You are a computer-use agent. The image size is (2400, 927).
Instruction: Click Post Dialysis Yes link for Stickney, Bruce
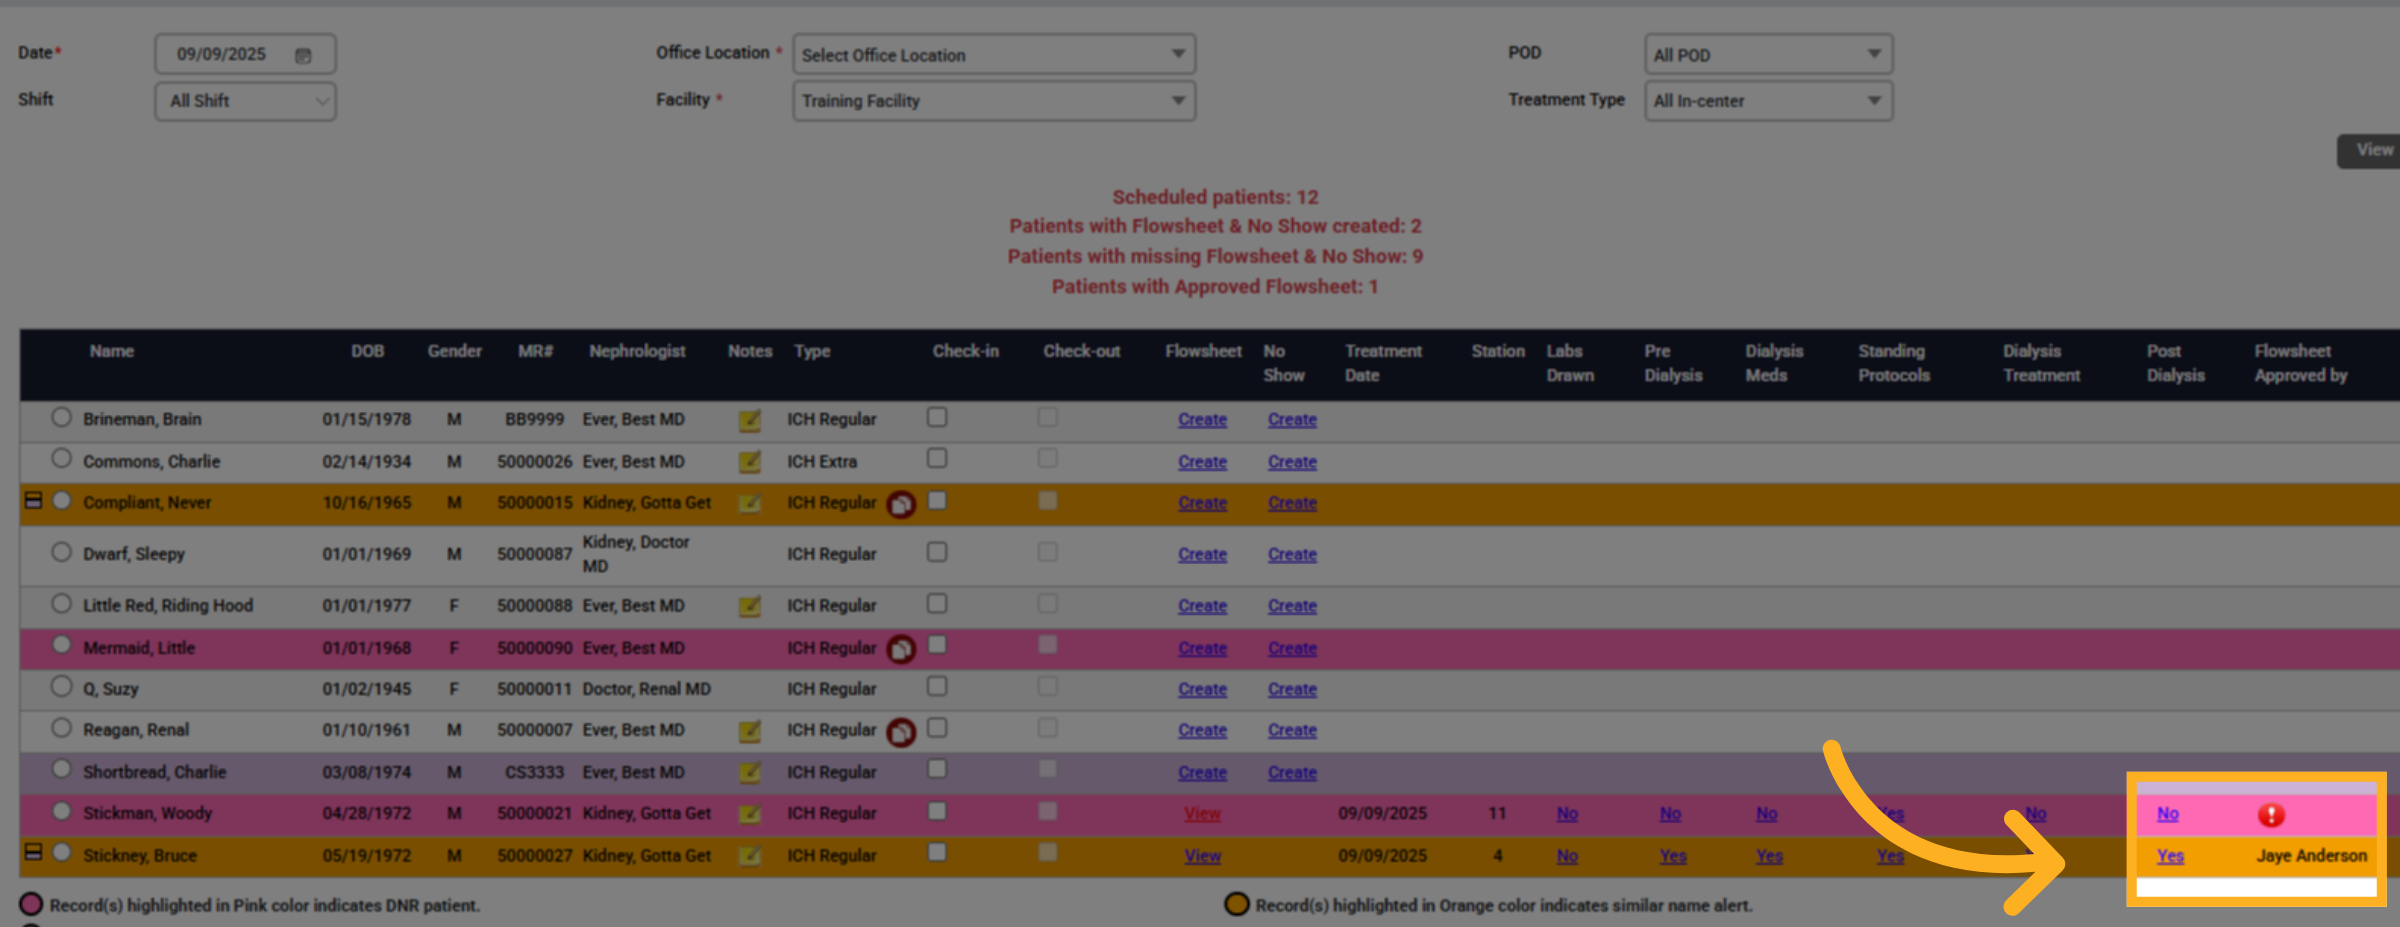coord(2170,856)
